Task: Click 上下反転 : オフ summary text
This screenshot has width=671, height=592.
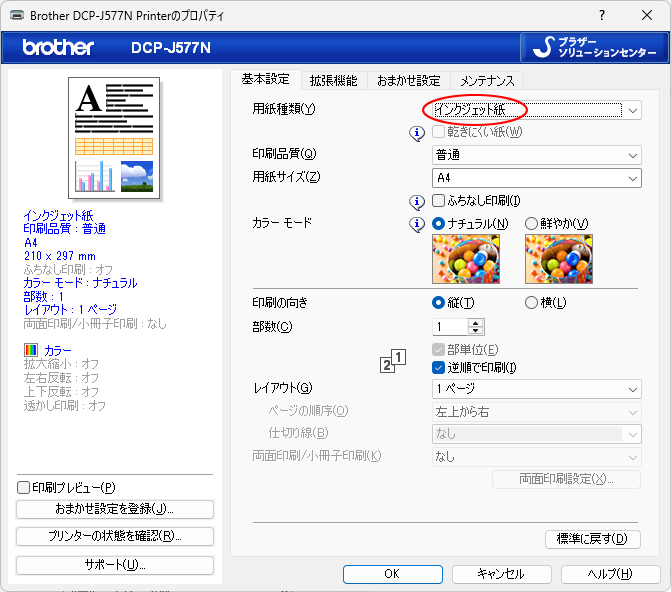Action: (x=61, y=392)
